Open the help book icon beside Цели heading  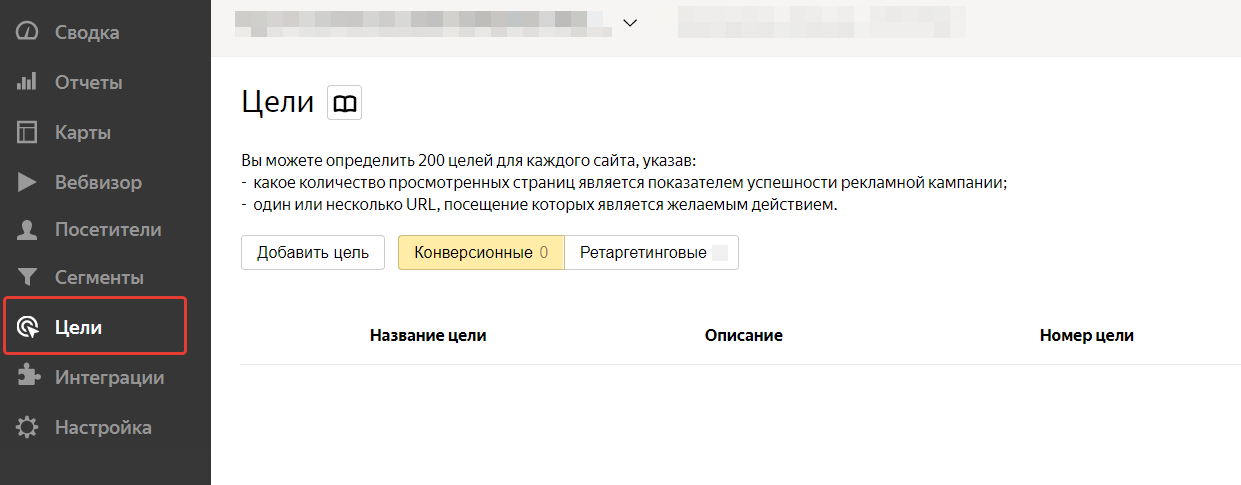coord(345,103)
